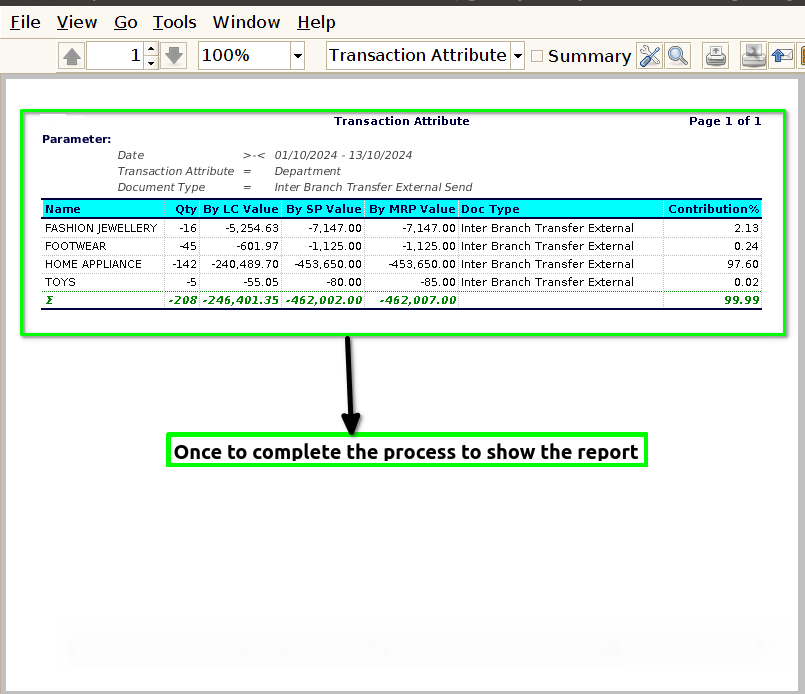Enable the Summary checkbox
This screenshot has width=805, height=694.
[x=537, y=56]
